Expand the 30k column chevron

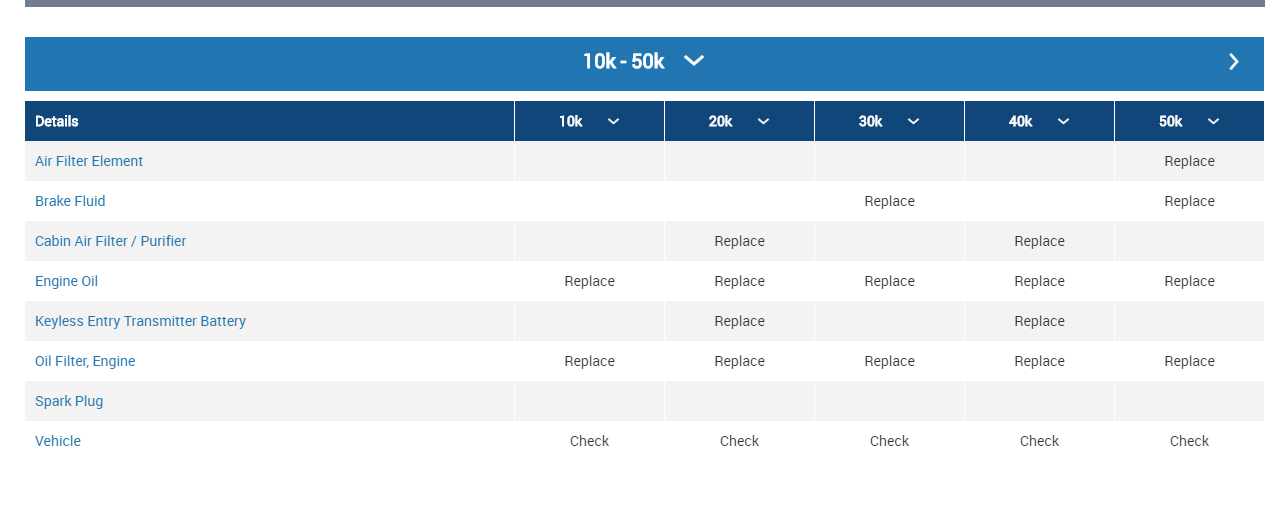click(913, 121)
